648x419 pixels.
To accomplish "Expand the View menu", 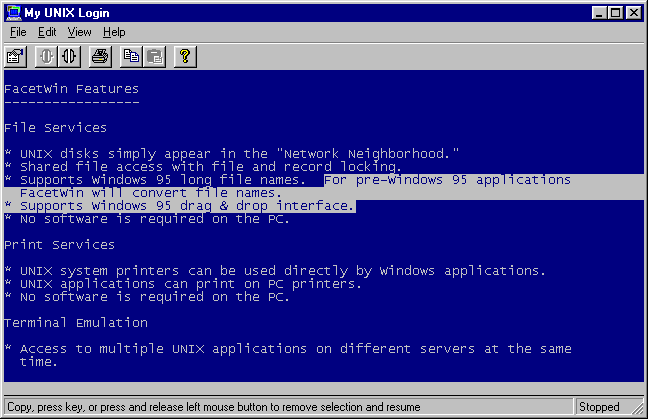I will tap(79, 32).
